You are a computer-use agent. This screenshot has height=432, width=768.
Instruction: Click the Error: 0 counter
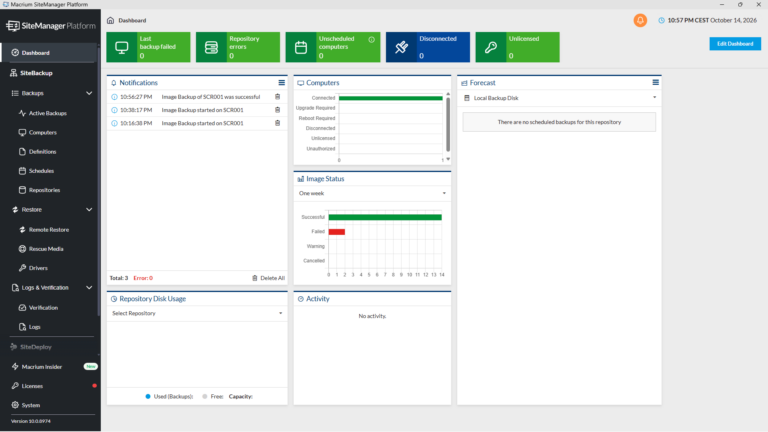(143, 278)
